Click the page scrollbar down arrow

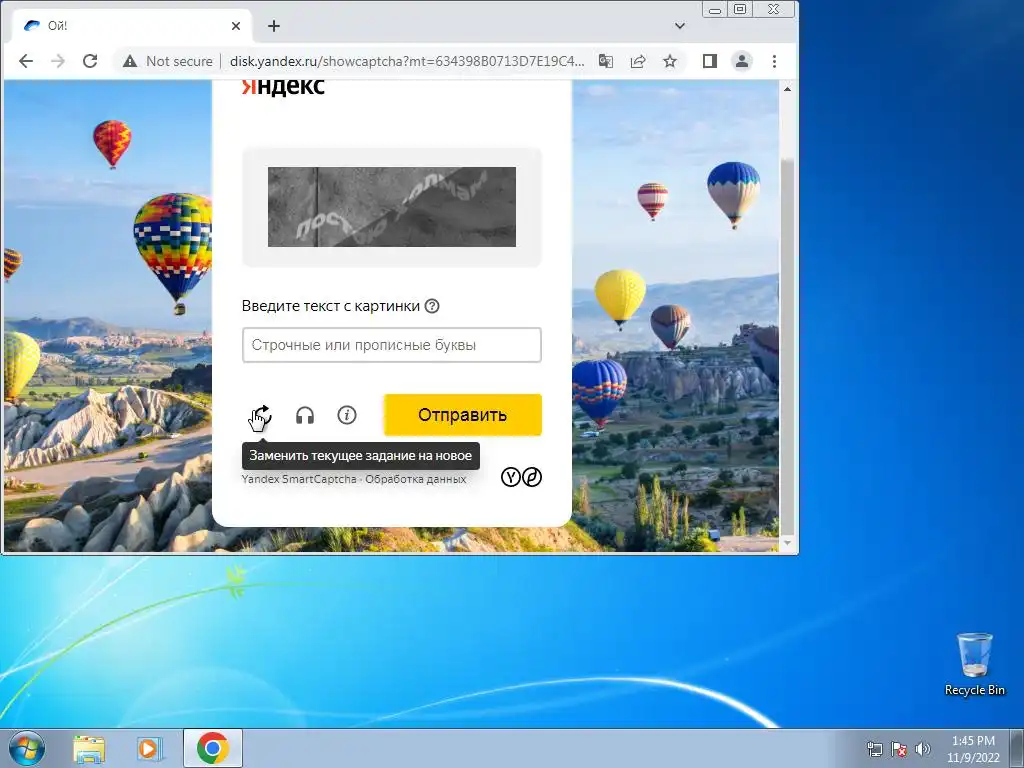tap(788, 543)
